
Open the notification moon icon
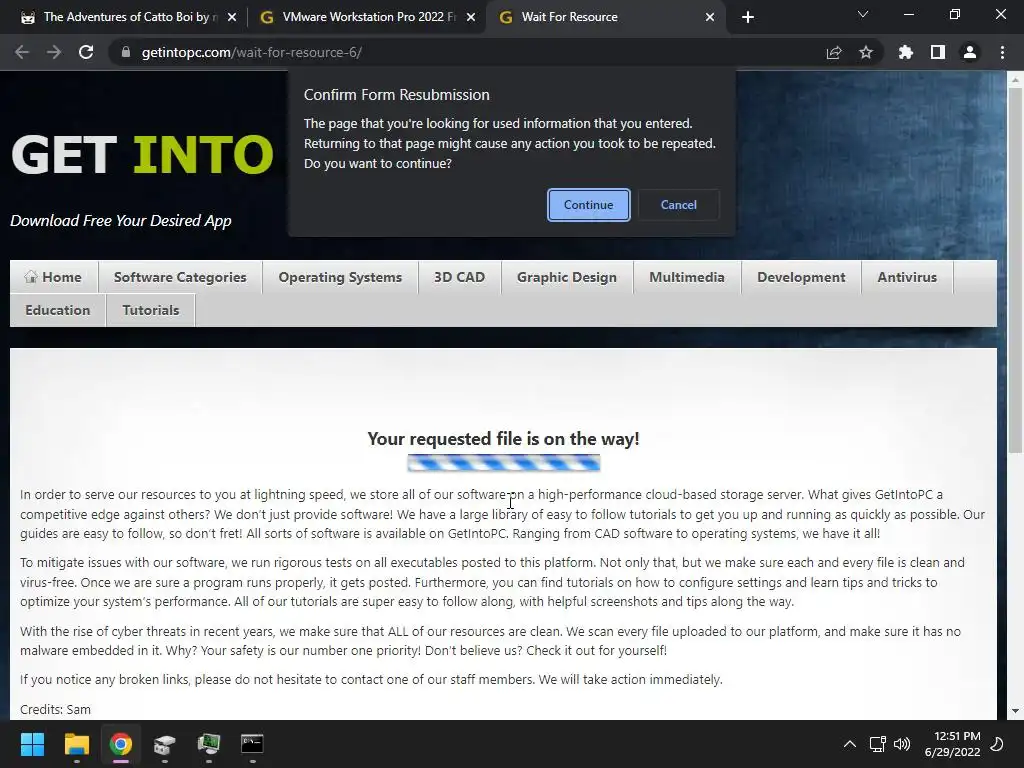click(997, 744)
